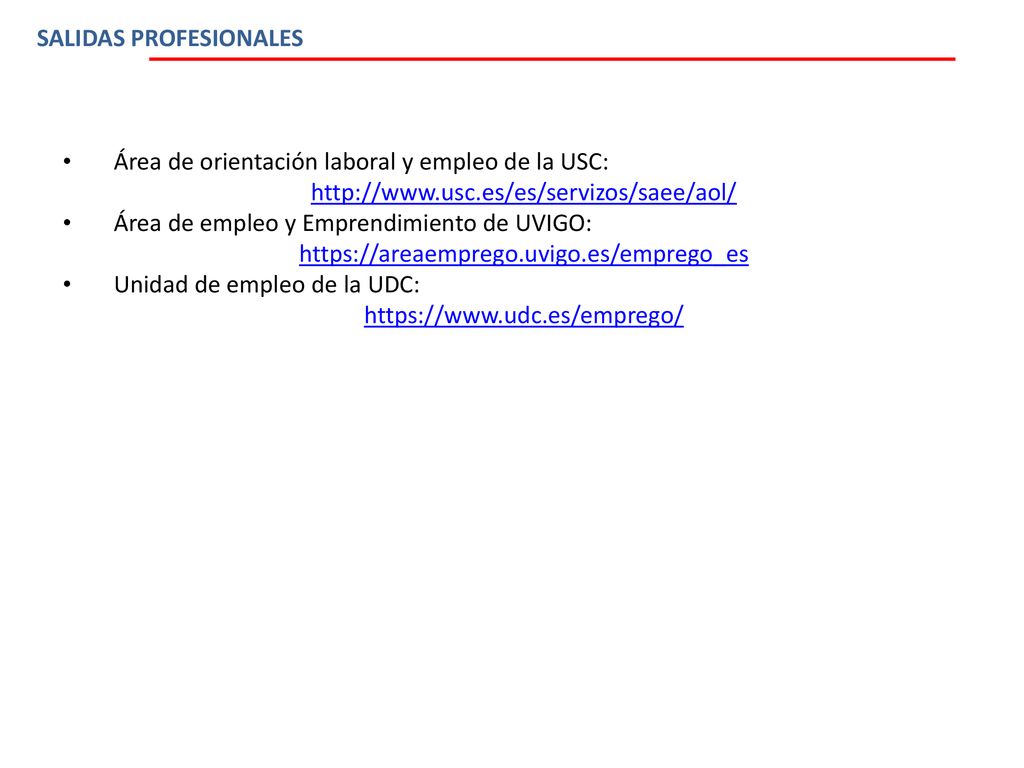This screenshot has height=768, width=1024.
Task: Open the areaemprego.uvigo.es link
Action: [524, 254]
